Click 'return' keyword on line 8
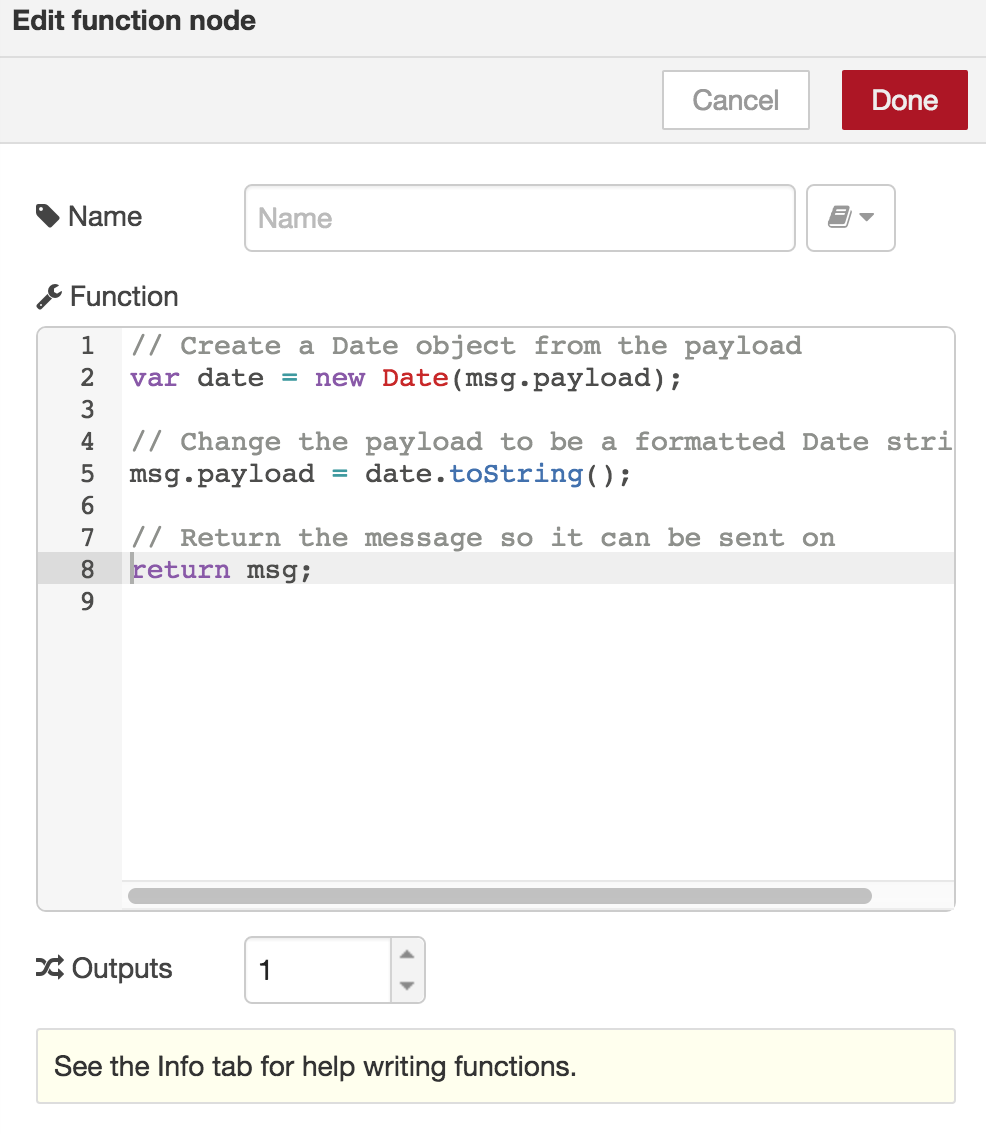The height and width of the screenshot is (1134, 986). tap(180, 570)
